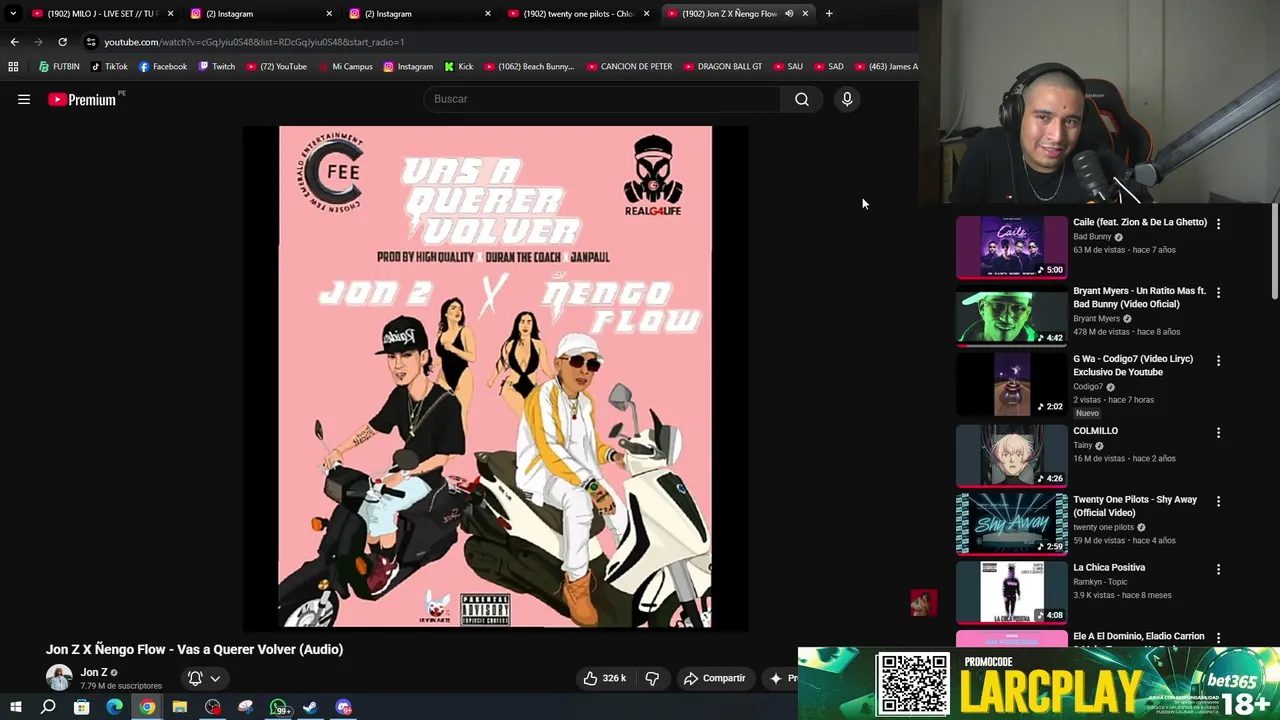This screenshot has width=1280, height=720.
Task: Toggle the subscription notification bell
Action: pos(195,678)
